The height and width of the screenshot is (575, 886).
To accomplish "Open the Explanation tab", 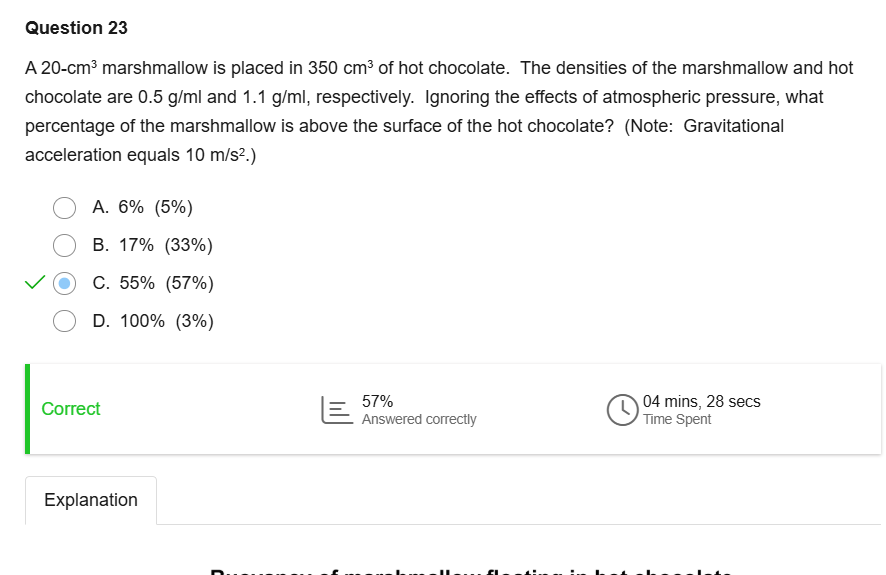I will pyautogui.click(x=91, y=500).
